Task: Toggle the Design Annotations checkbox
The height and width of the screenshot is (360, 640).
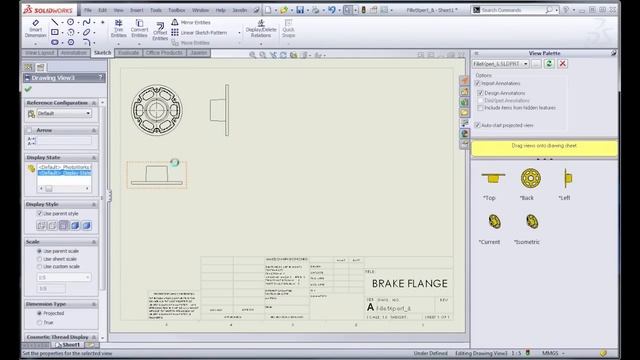Action: [x=480, y=93]
